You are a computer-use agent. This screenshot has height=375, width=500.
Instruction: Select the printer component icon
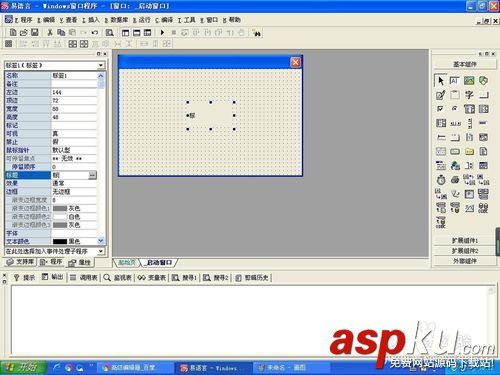tap(455, 180)
